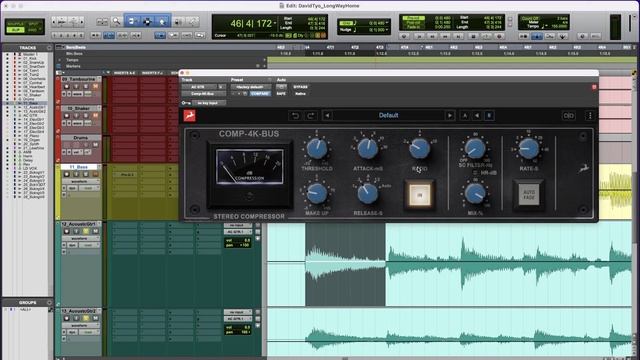Load the next plugin preset

click(x=449, y=116)
